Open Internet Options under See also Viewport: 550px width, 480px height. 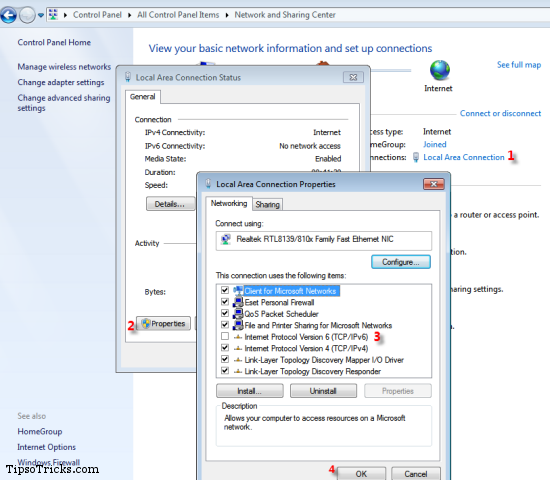pyautogui.click(x=46, y=447)
